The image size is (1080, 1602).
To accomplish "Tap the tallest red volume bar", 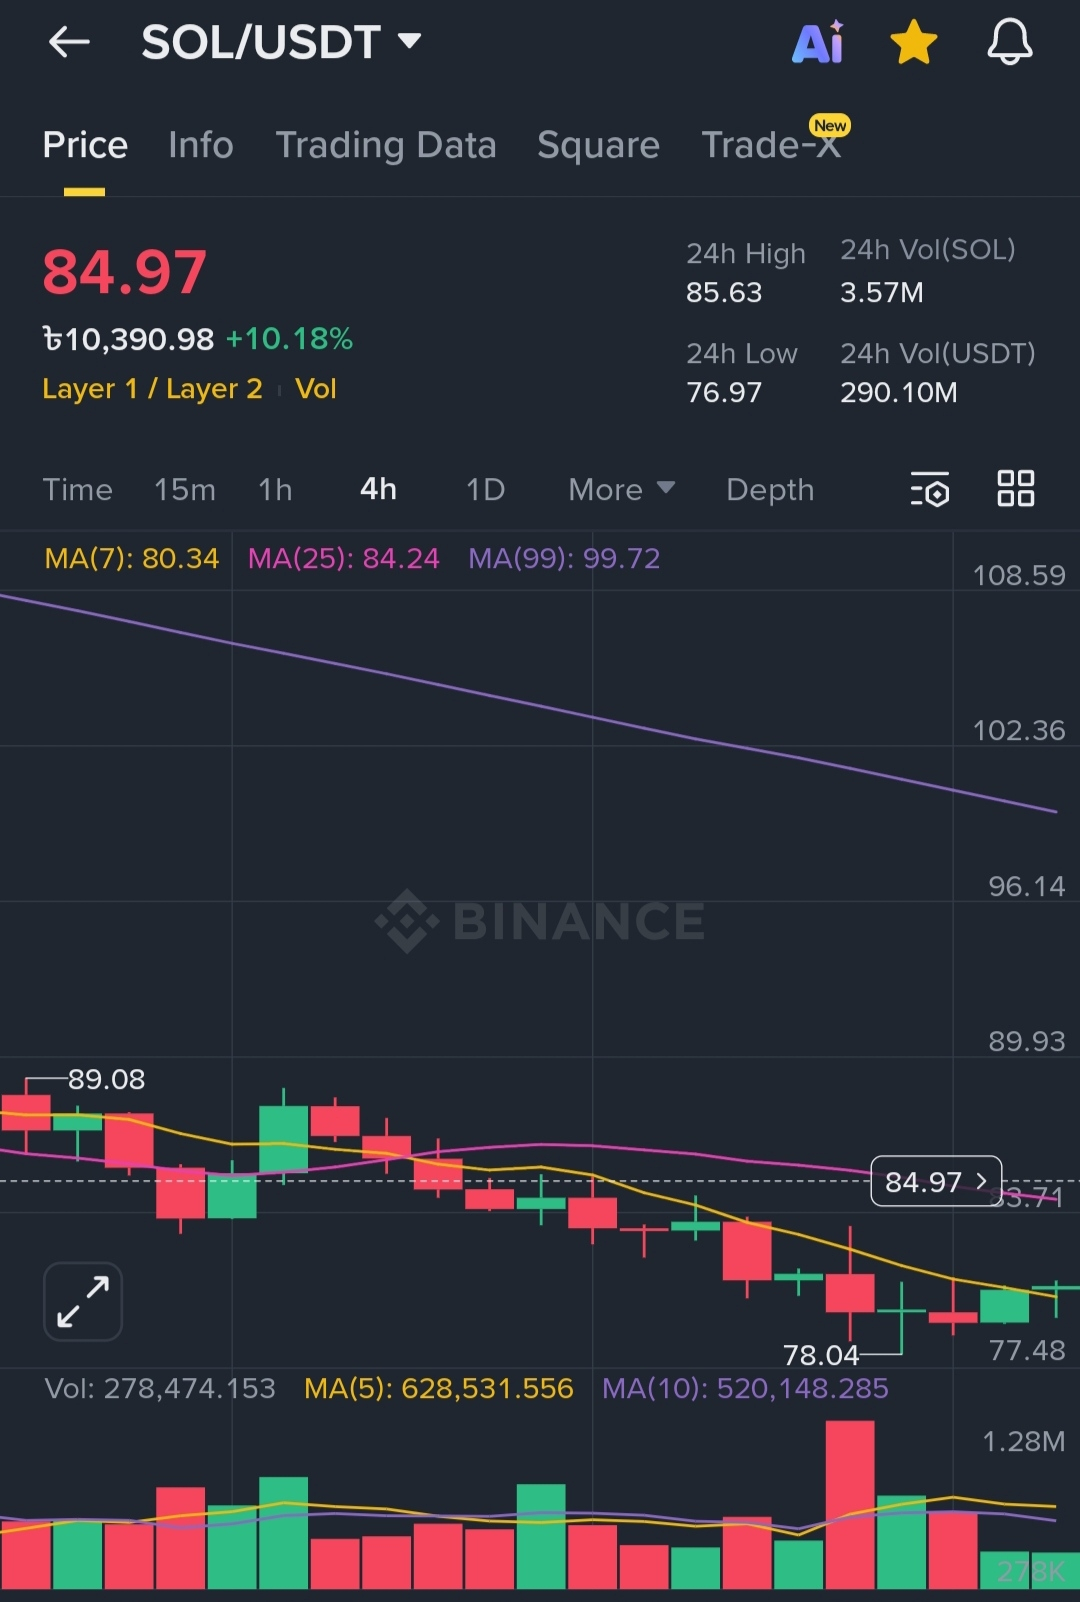I will [x=850, y=1505].
